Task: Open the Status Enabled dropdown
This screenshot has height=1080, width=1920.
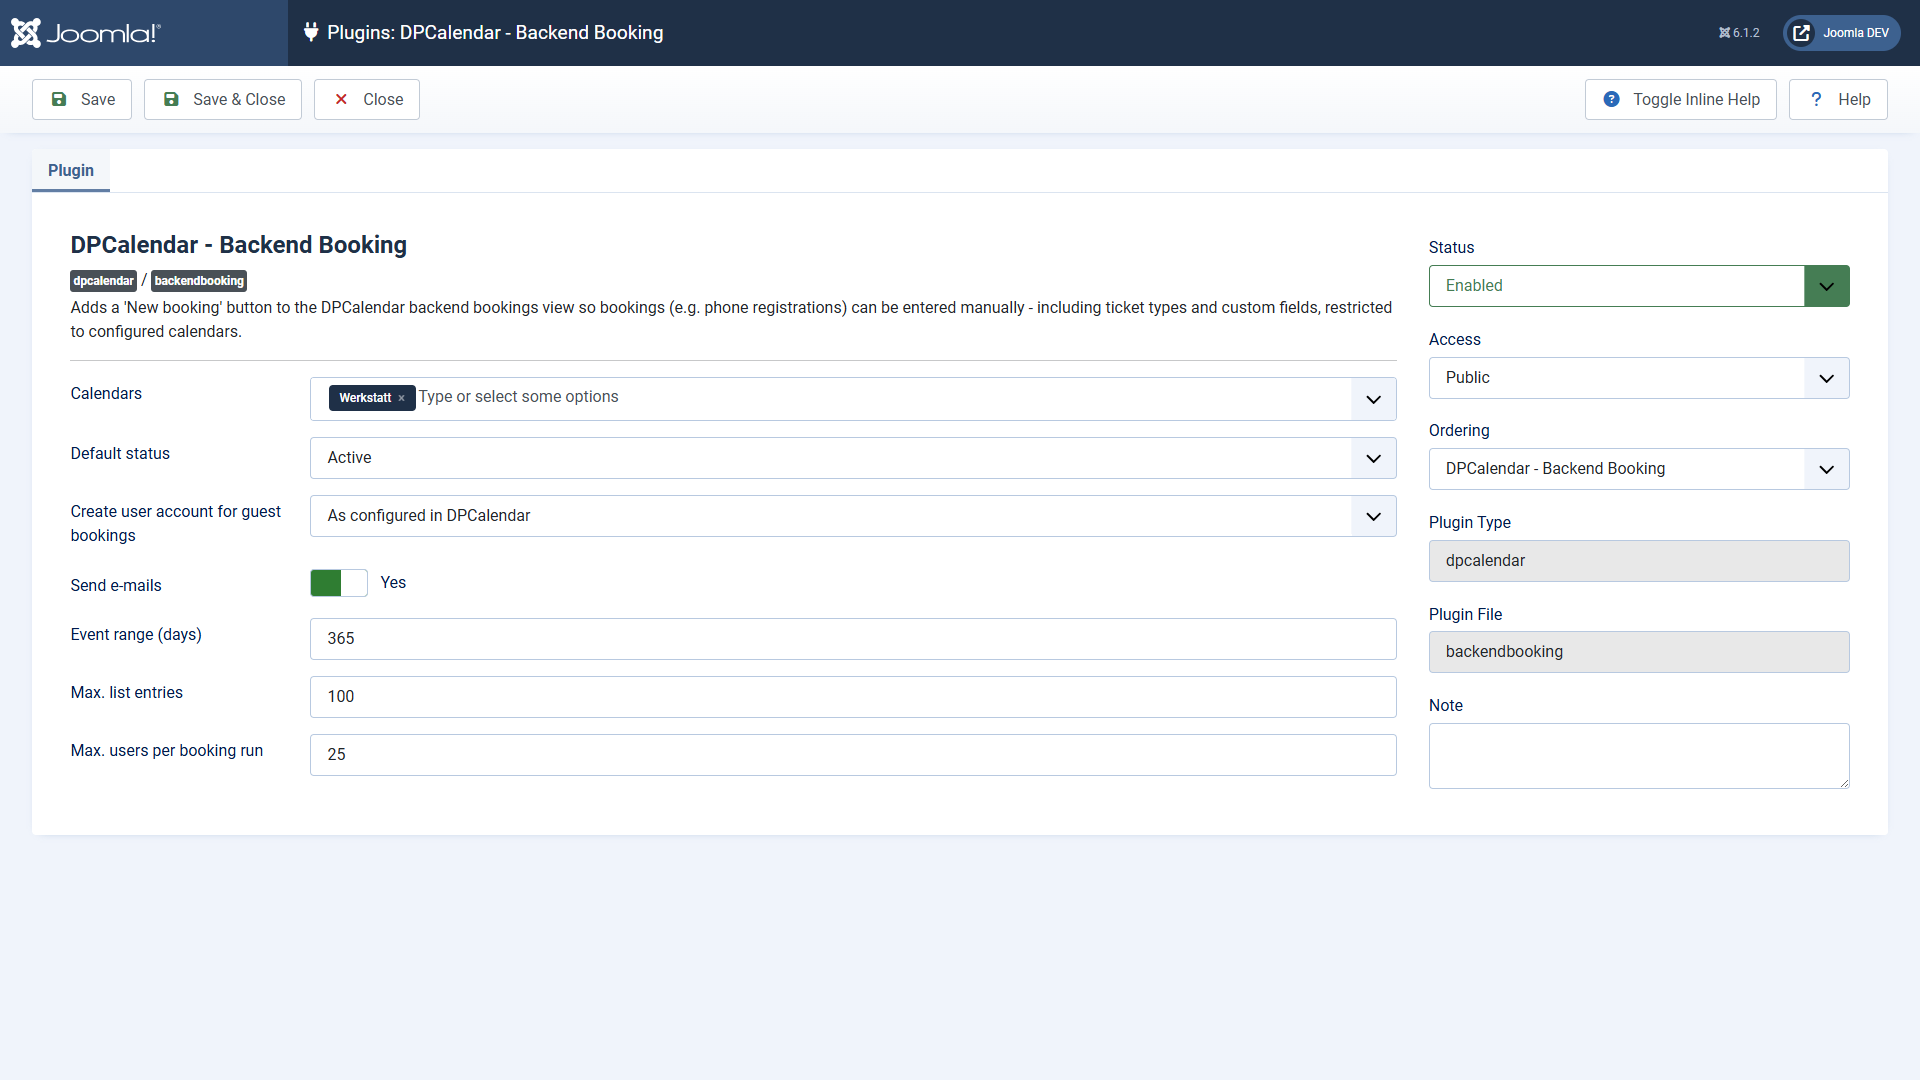Action: click(x=1639, y=286)
